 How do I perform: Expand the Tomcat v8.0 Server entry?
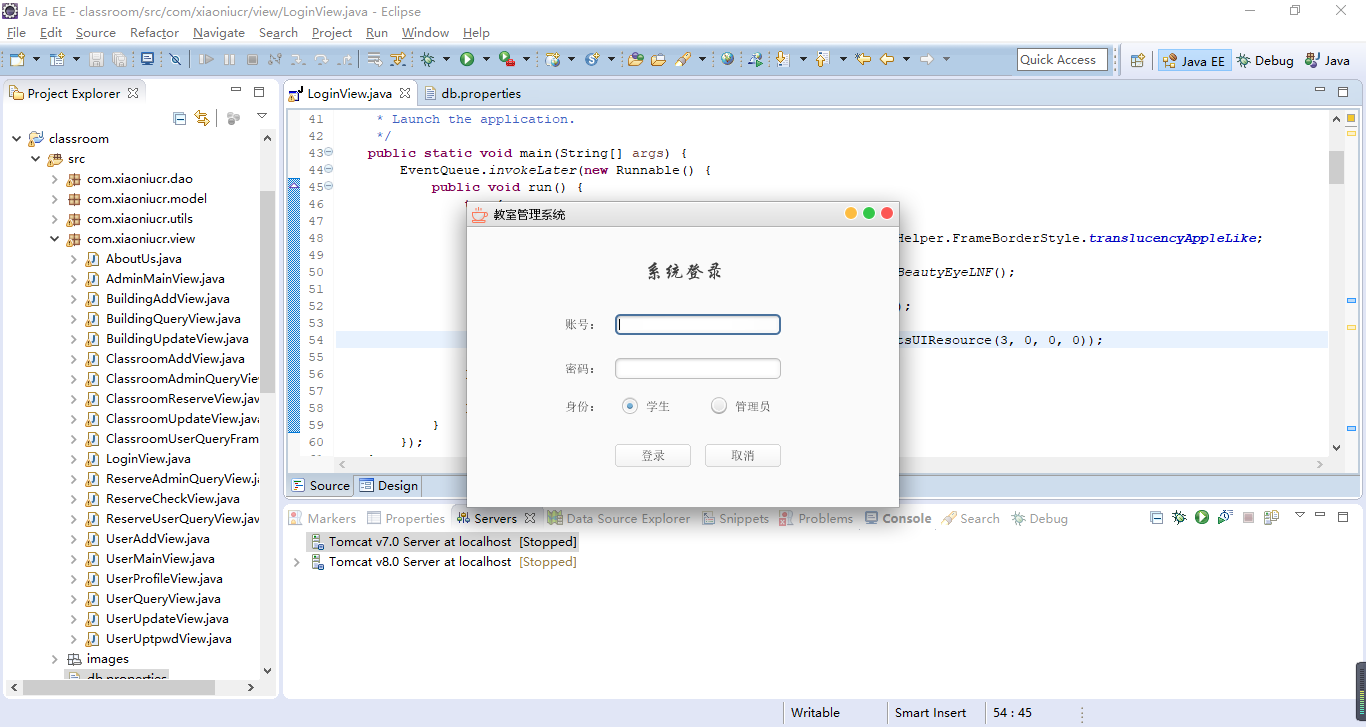pyautogui.click(x=296, y=562)
